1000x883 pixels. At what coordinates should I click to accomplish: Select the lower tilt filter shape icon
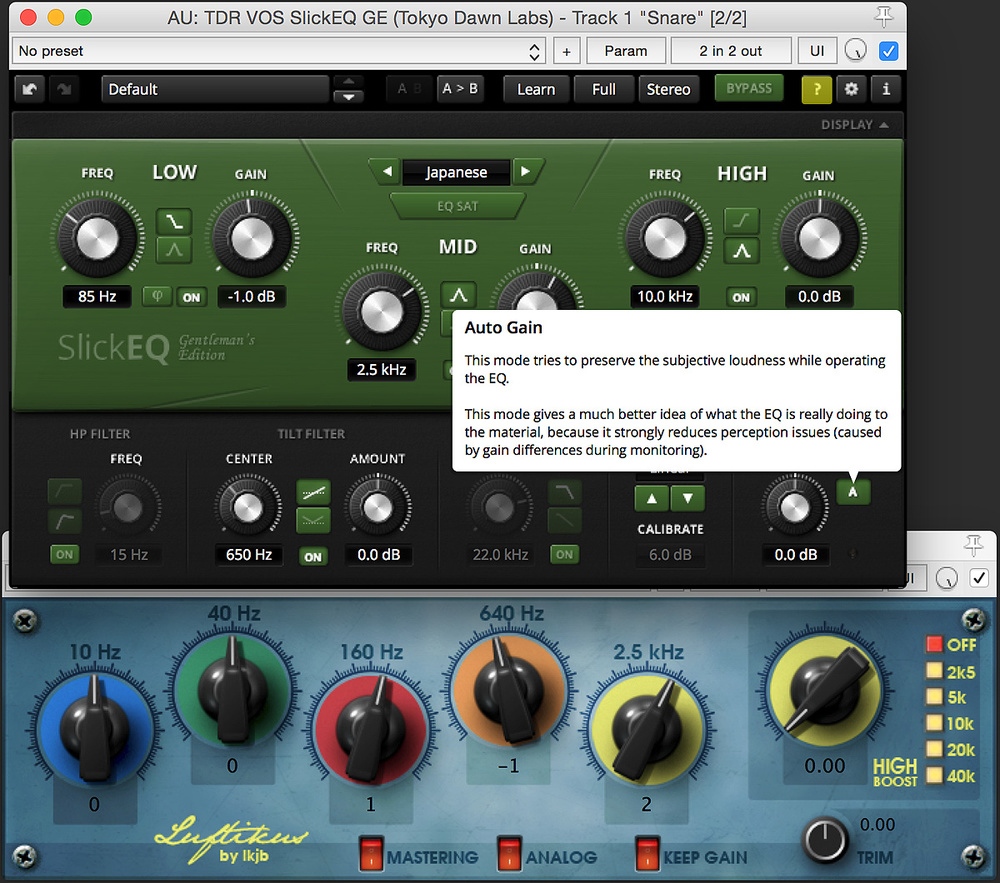(x=313, y=521)
